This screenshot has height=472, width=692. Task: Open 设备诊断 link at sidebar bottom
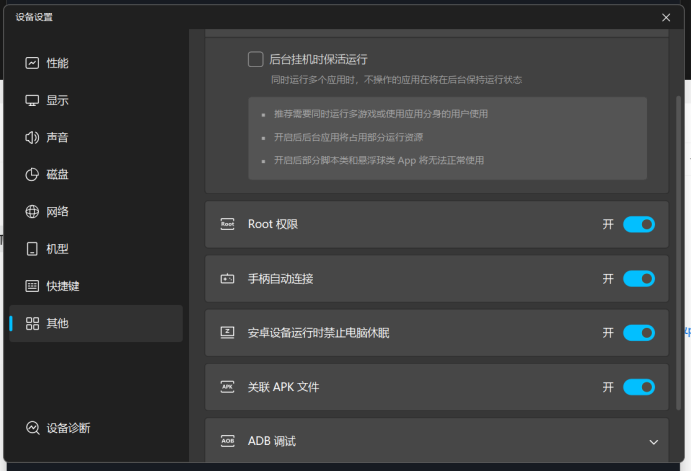click(x=68, y=428)
